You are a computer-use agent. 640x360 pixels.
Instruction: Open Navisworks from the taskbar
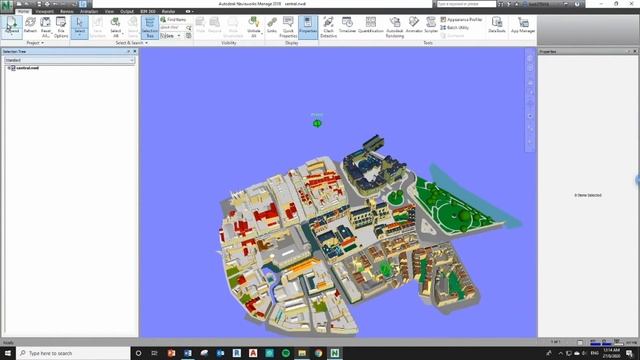pyautogui.click(x=335, y=353)
